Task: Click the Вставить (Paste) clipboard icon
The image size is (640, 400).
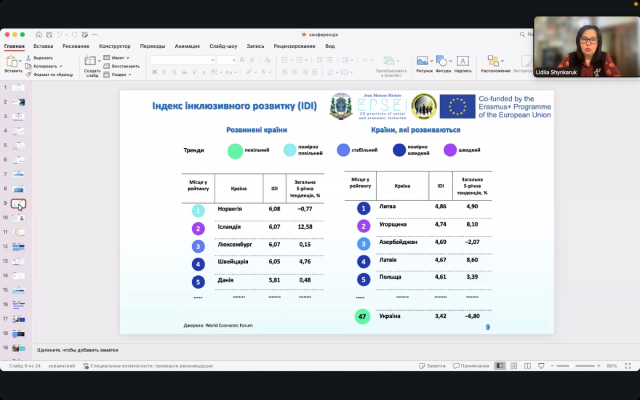Action: click(x=13, y=61)
